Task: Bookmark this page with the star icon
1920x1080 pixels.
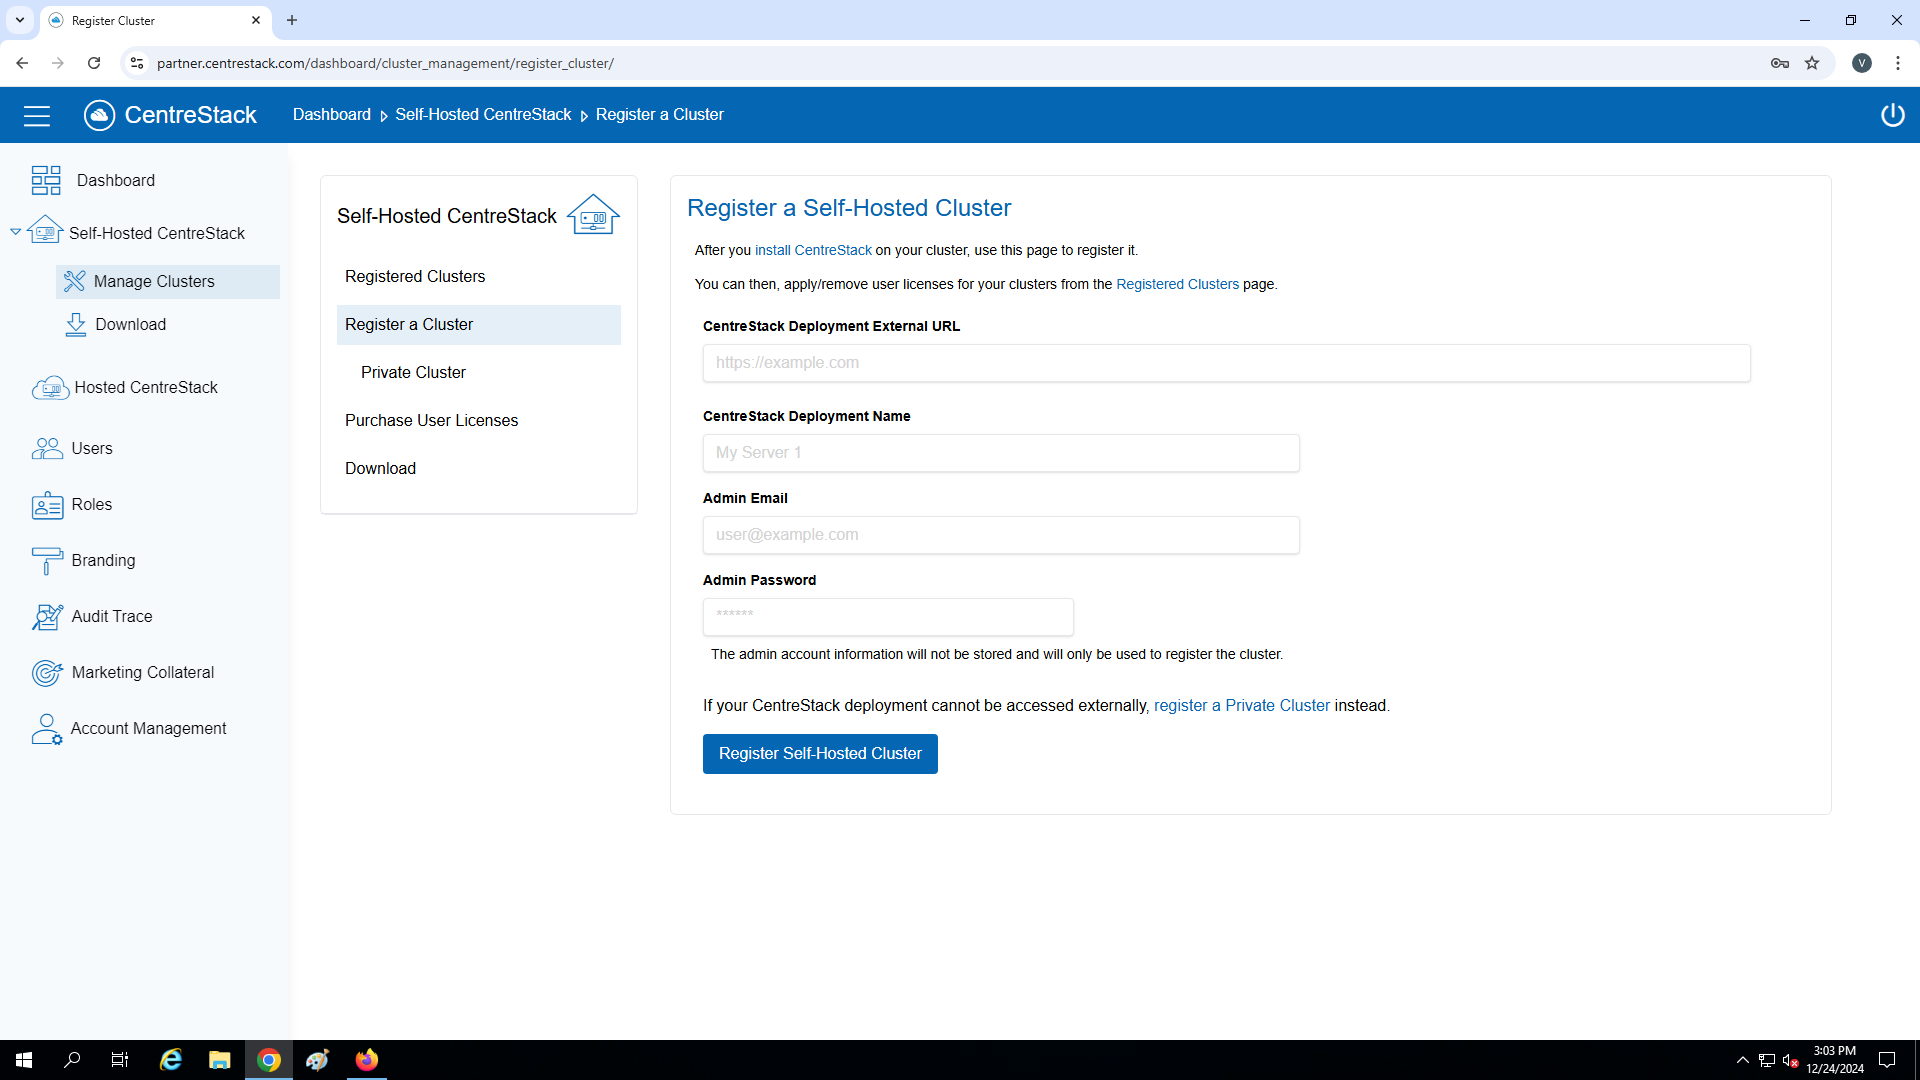Action: coord(1812,63)
